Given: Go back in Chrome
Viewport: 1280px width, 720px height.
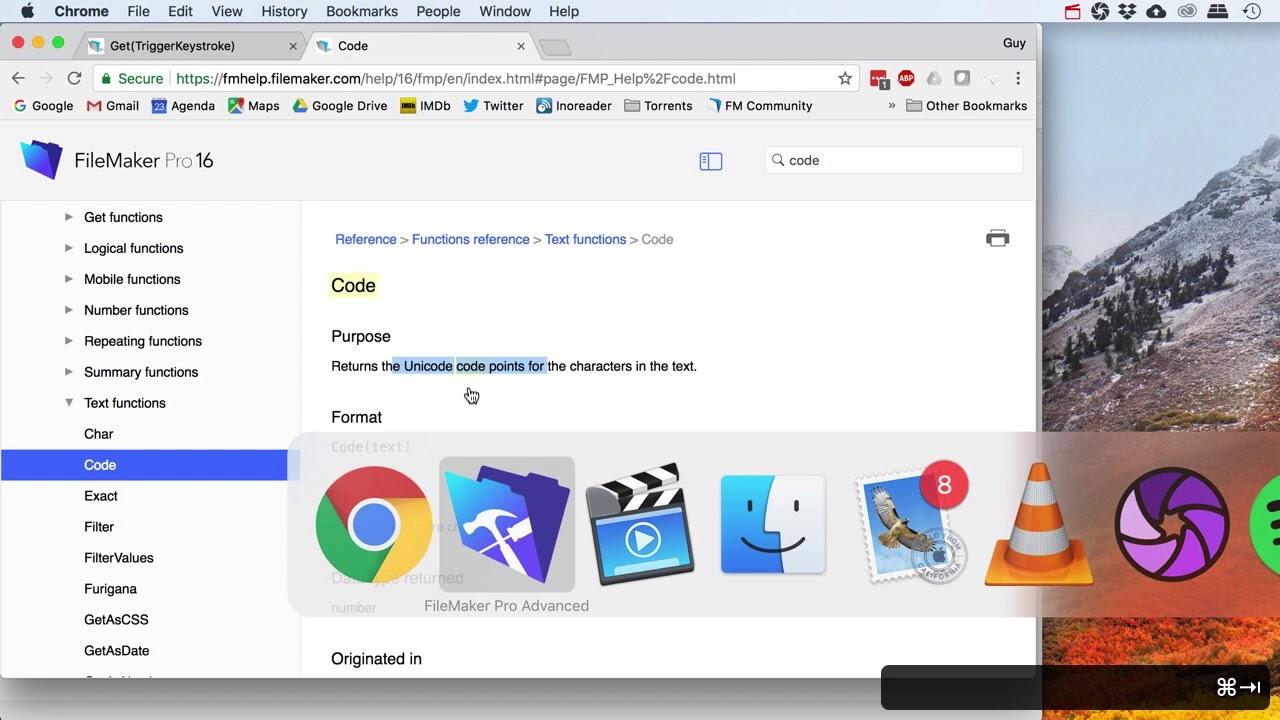Looking at the screenshot, I should [x=18, y=78].
